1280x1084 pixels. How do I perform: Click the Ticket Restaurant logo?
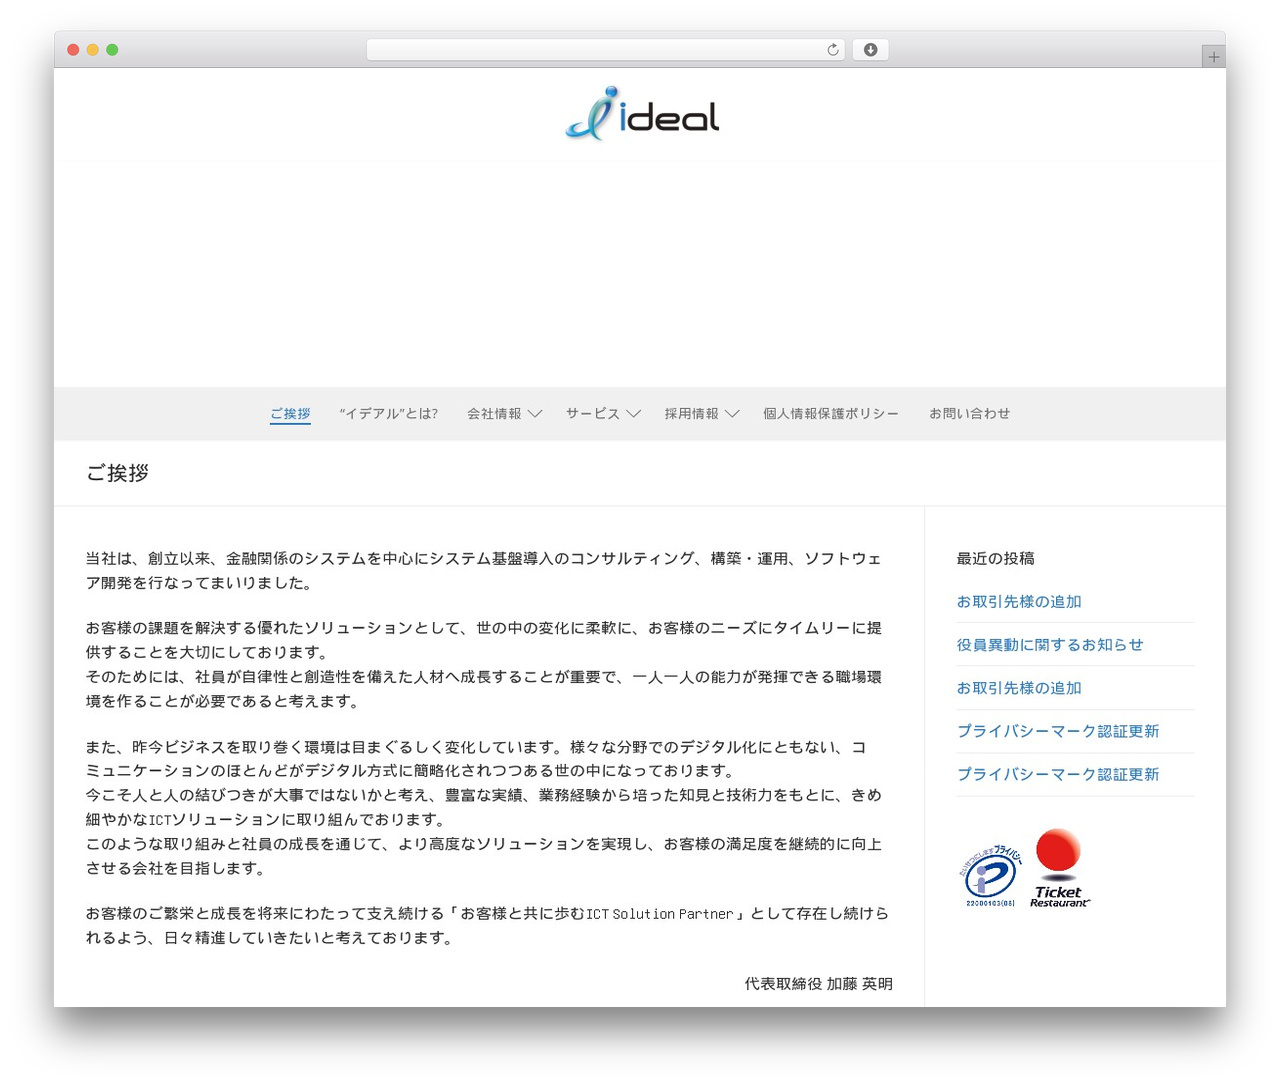click(x=1059, y=868)
